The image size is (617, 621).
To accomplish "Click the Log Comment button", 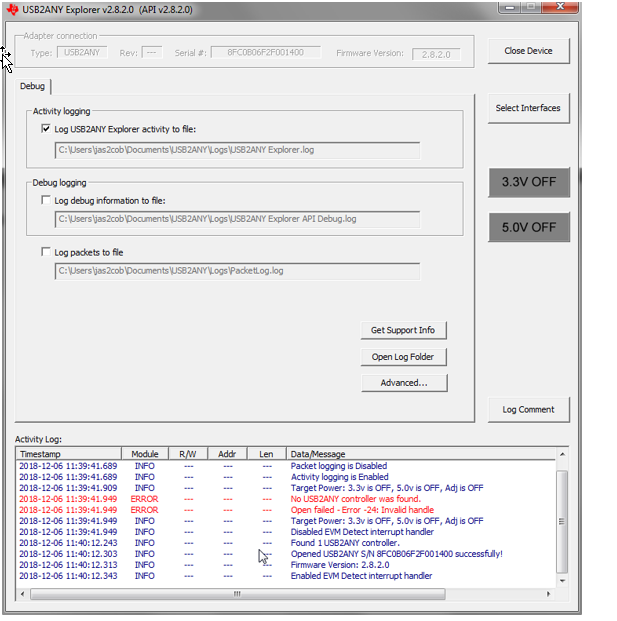I will pos(529,410).
